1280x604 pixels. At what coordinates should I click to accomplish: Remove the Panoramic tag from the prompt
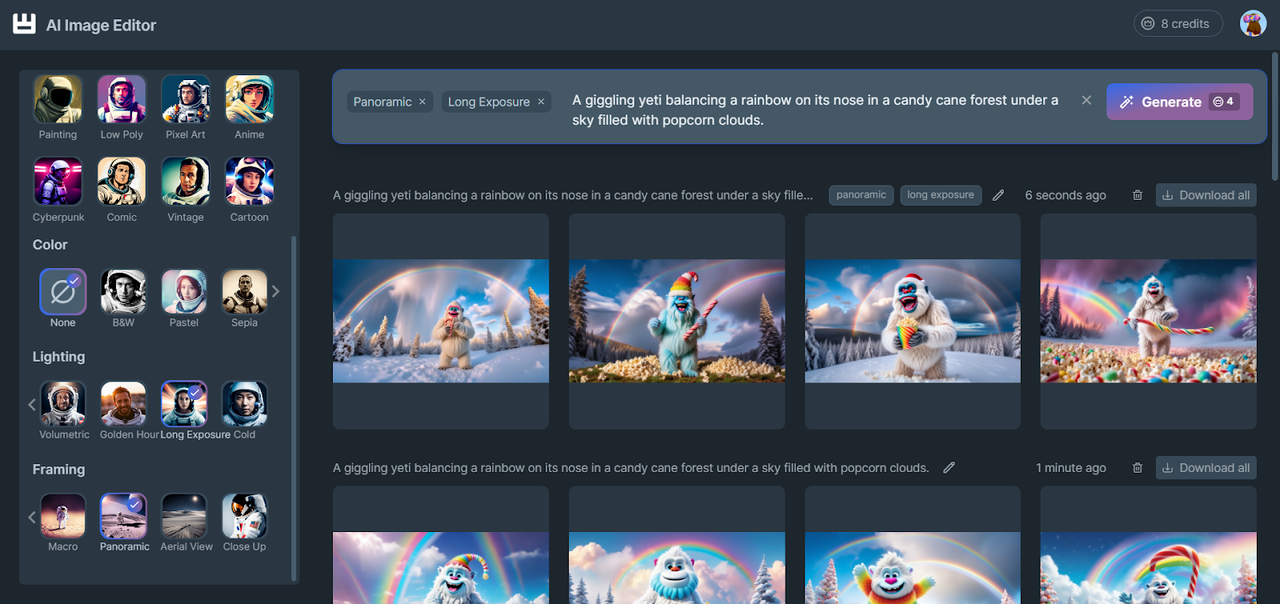click(x=422, y=102)
